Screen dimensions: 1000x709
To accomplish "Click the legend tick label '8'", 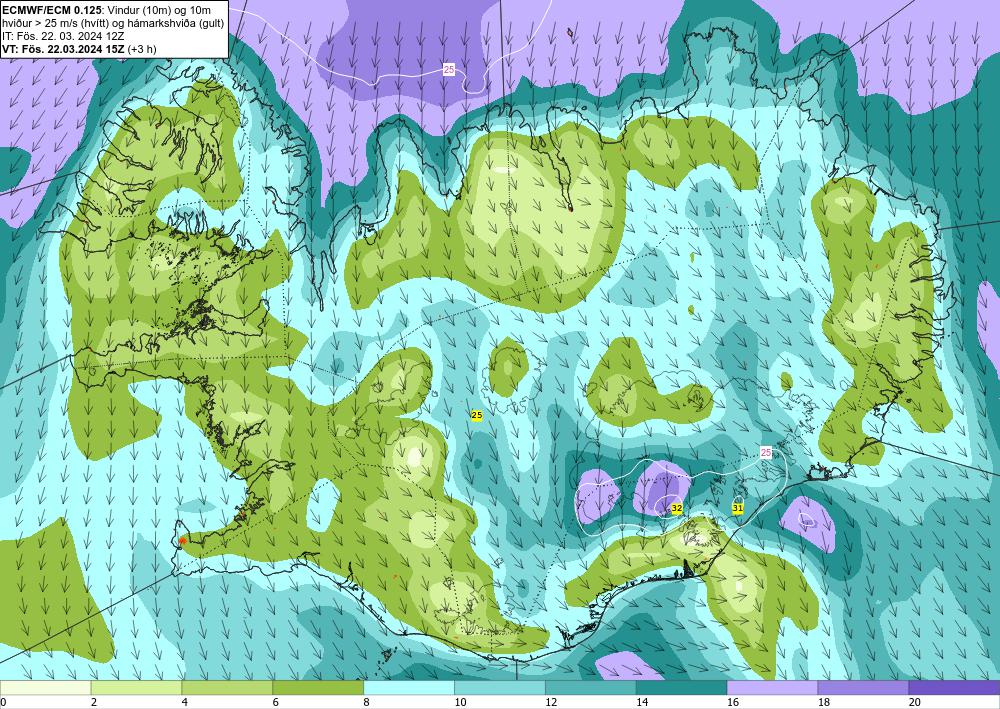I will click(x=366, y=702).
